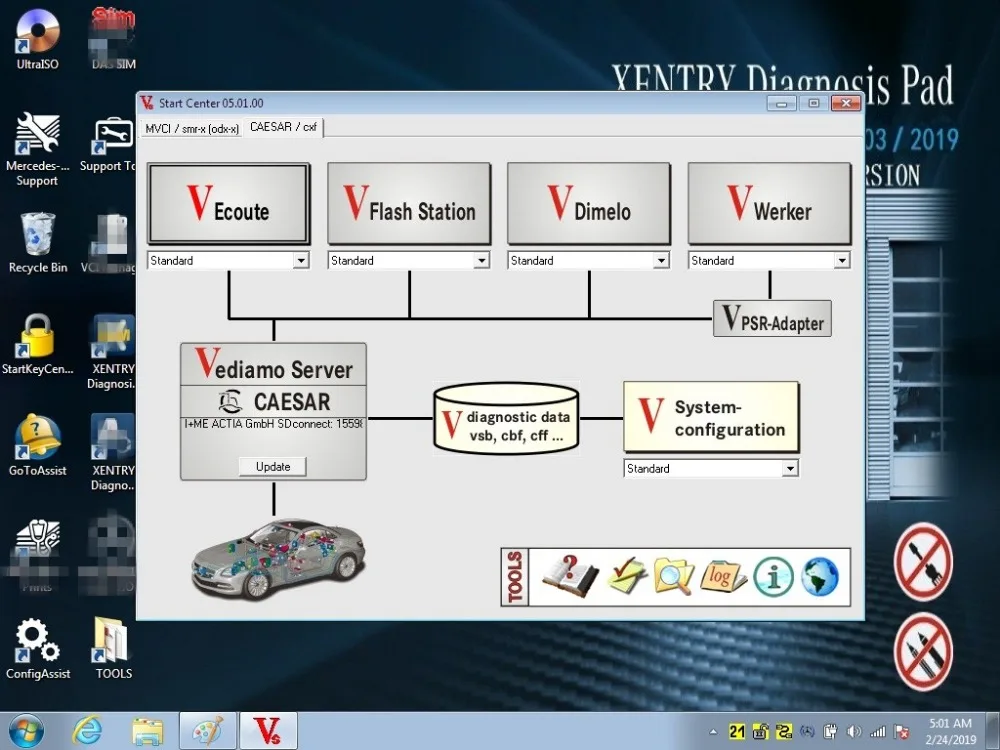
Task: Click the checkmark notes tool icon
Action: [x=626, y=575]
